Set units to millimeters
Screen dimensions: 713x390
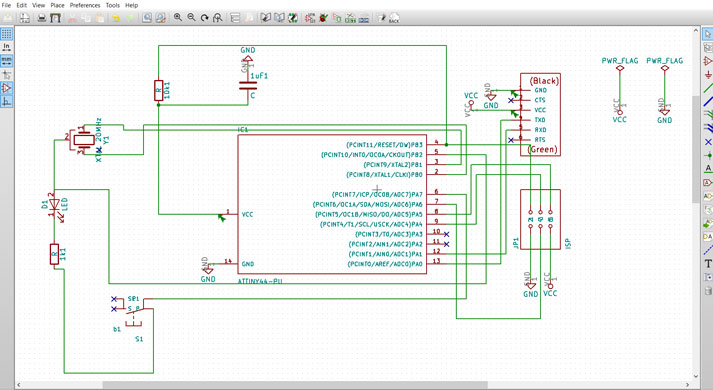pyautogui.click(x=6, y=60)
